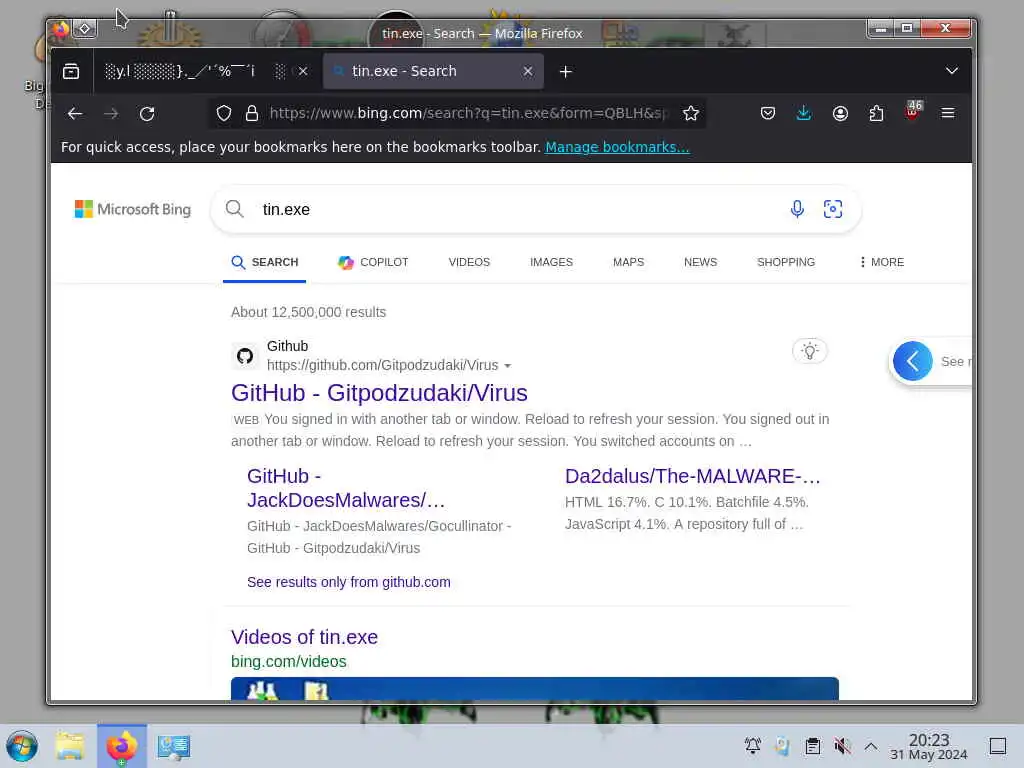Switch to the NEWS tab
Image resolution: width=1024 pixels, height=768 pixels.
[x=700, y=263]
